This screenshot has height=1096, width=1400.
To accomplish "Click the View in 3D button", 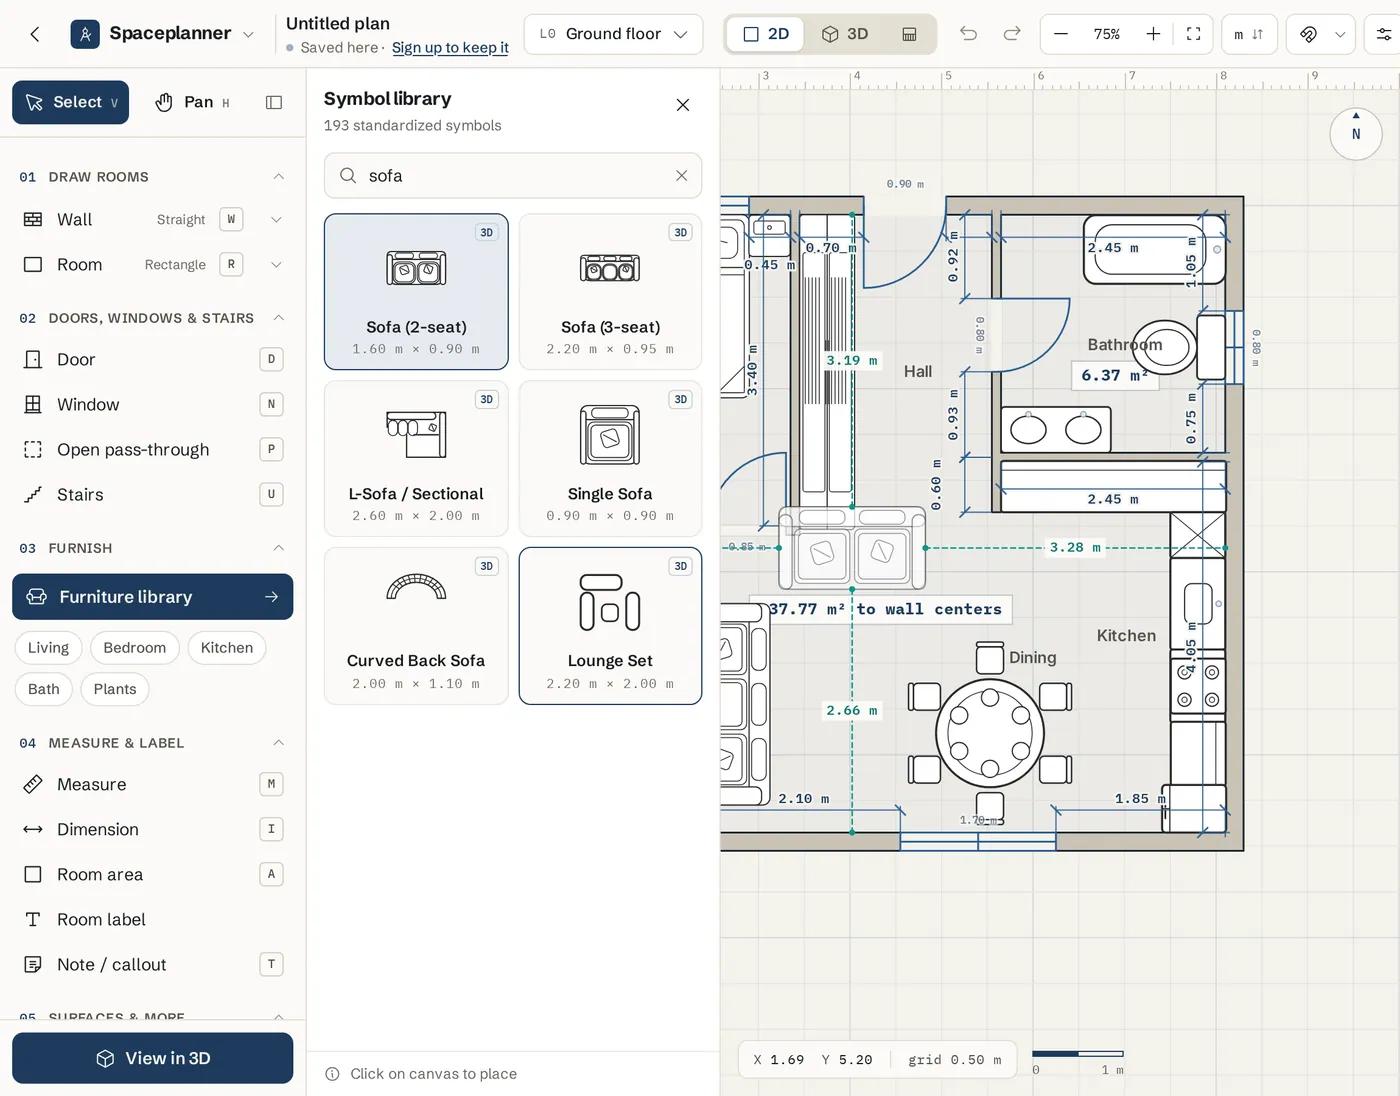I will (x=153, y=1058).
